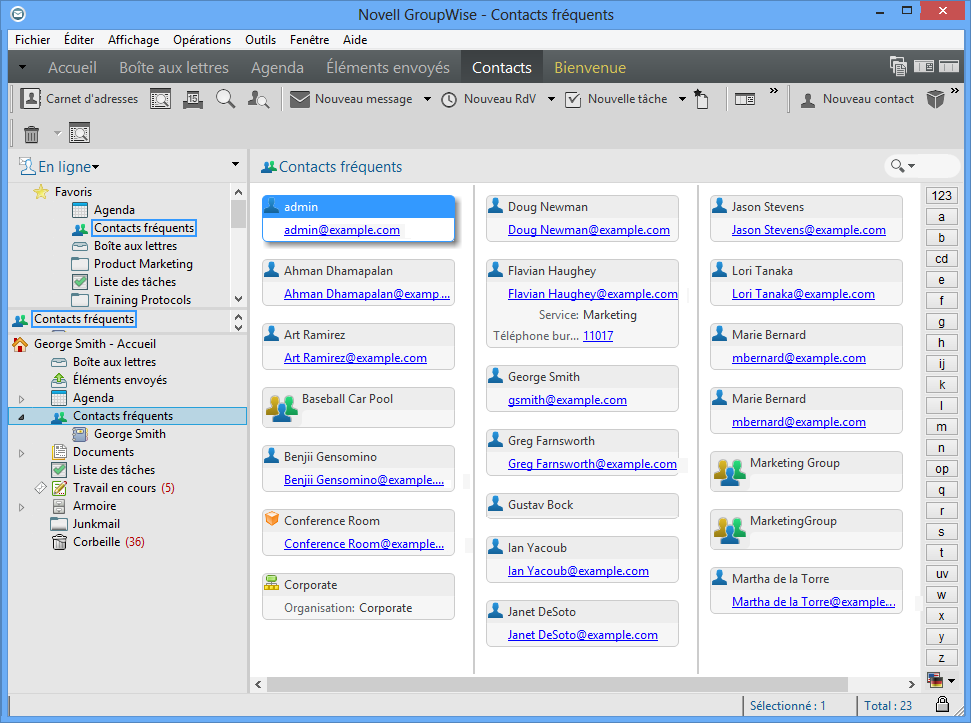Click the view layout icon in main toolbar
Viewport: 971px width, 723px height.
tap(744, 99)
